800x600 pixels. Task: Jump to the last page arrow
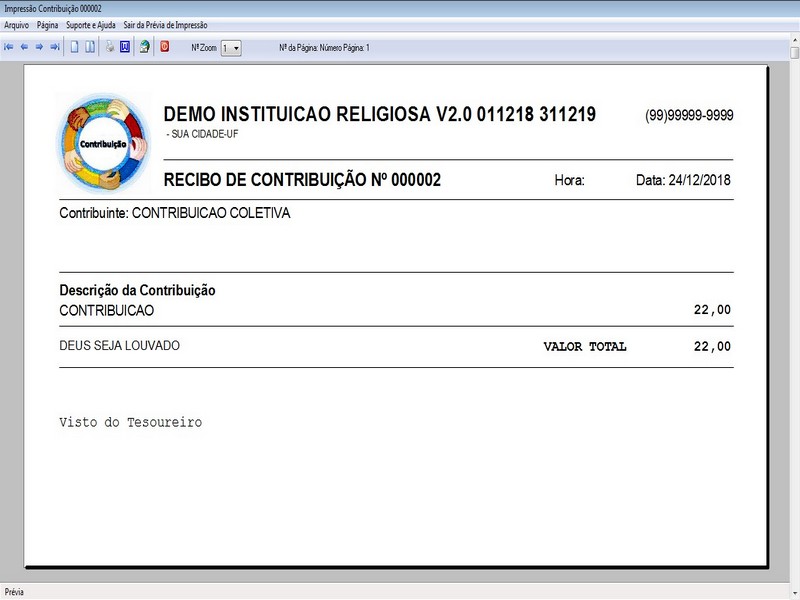pos(55,47)
